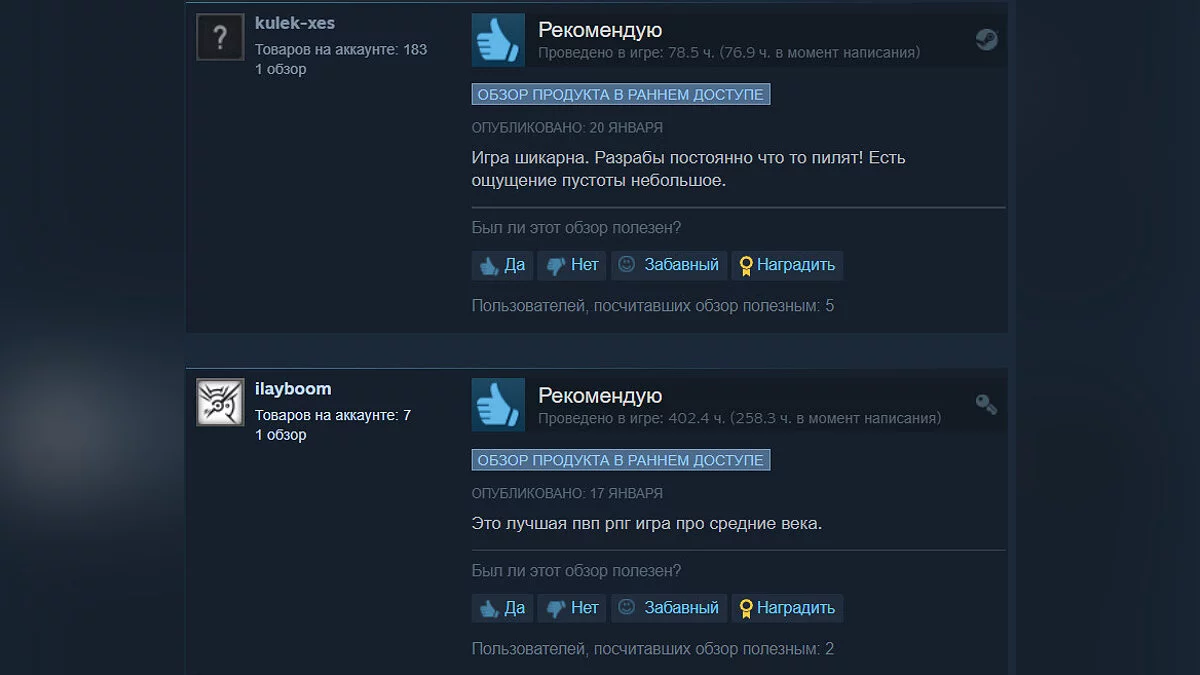Click 'Наградить' on kulek-xes's review
Viewport: 1200px width, 675px height.
[x=787, y=265]
